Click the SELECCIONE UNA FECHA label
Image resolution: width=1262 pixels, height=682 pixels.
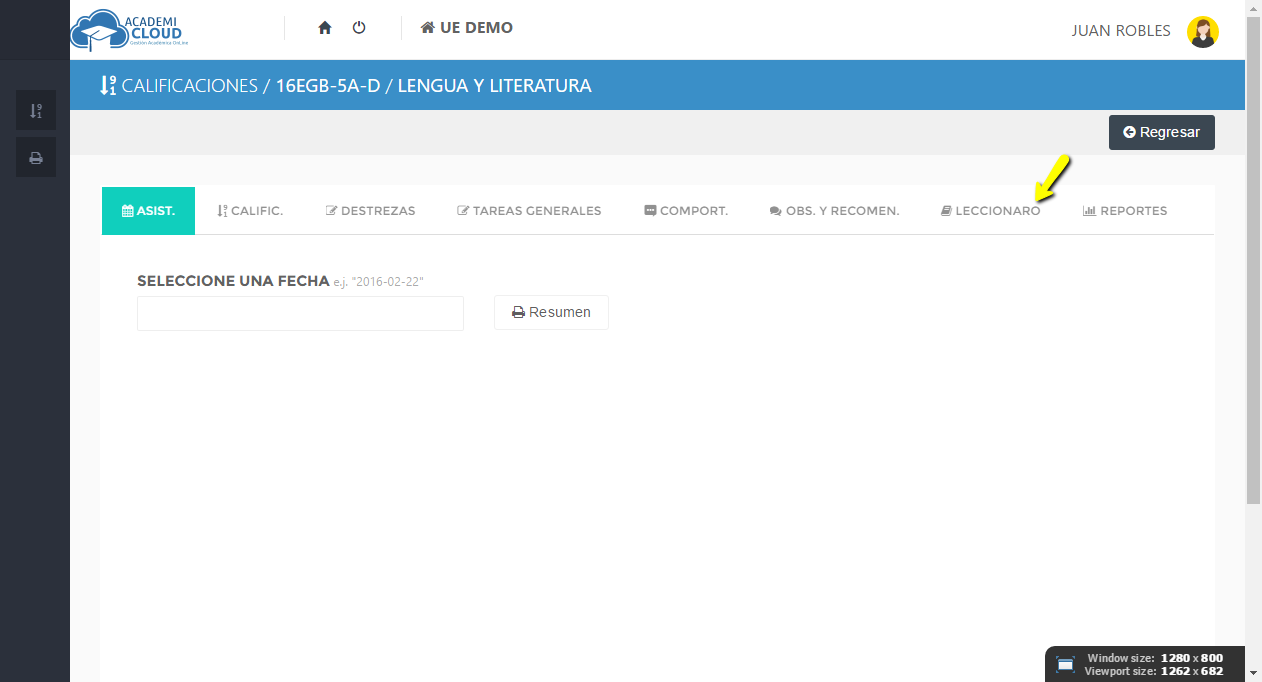(x=233, y=281)
